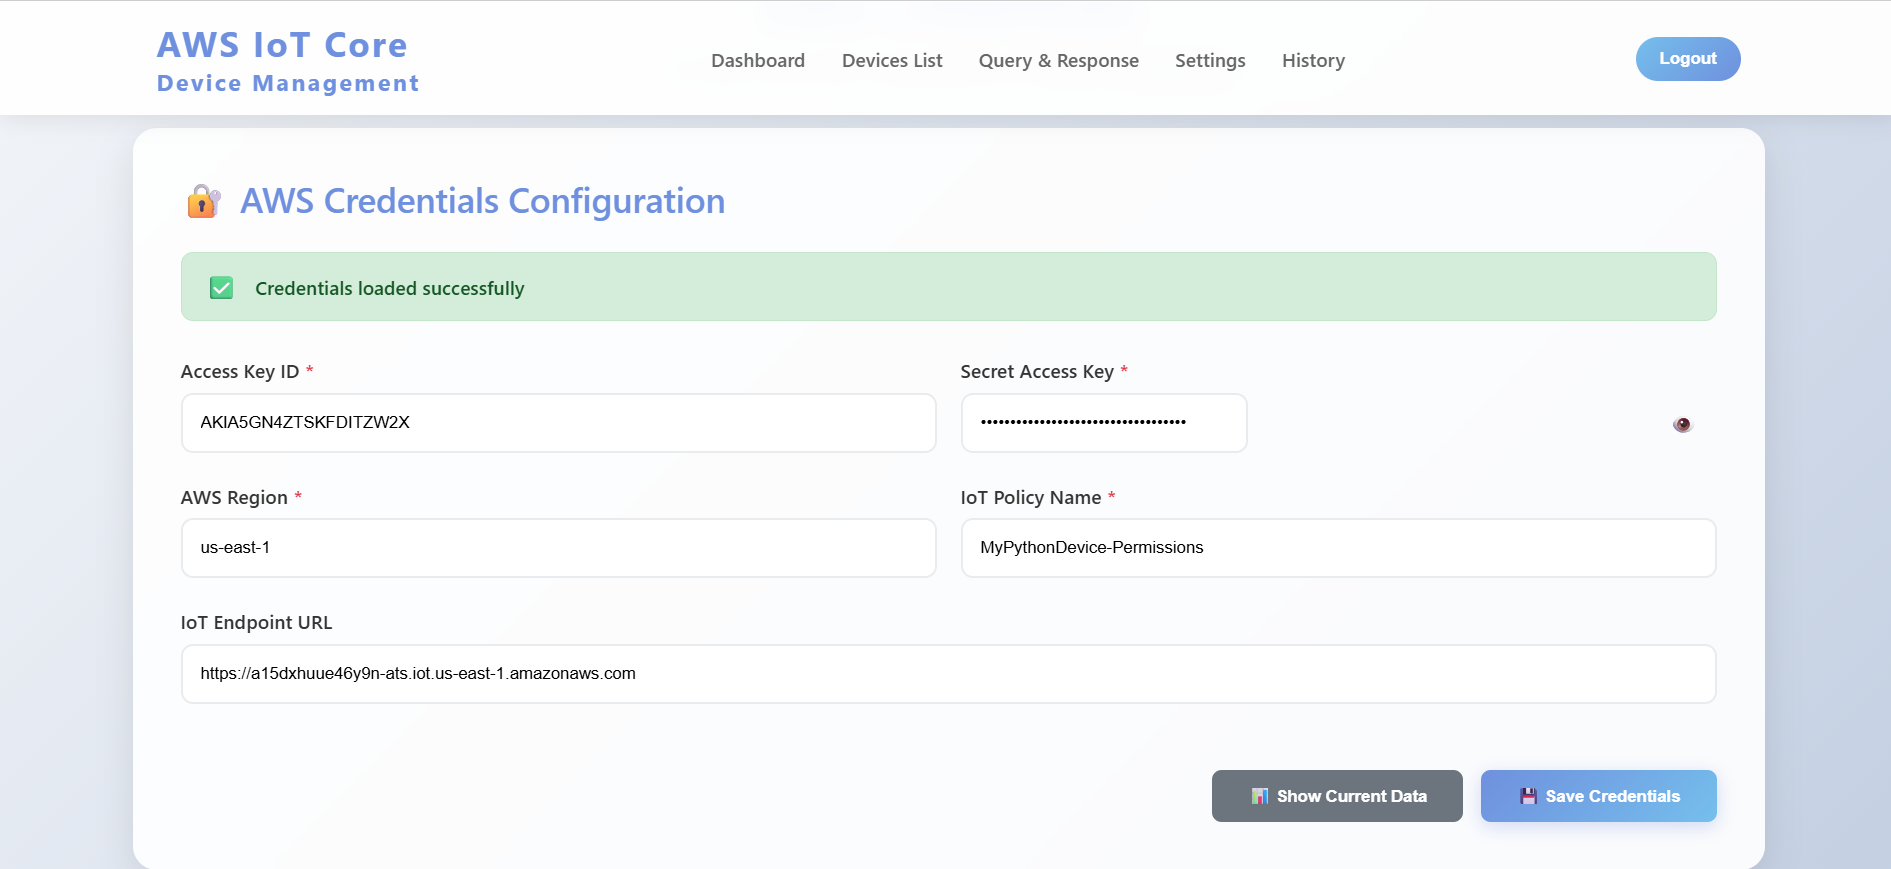Switch to Settings in the navigation
The width and height of the screenshot is (1891, 869).
(x=1210, y=61)
